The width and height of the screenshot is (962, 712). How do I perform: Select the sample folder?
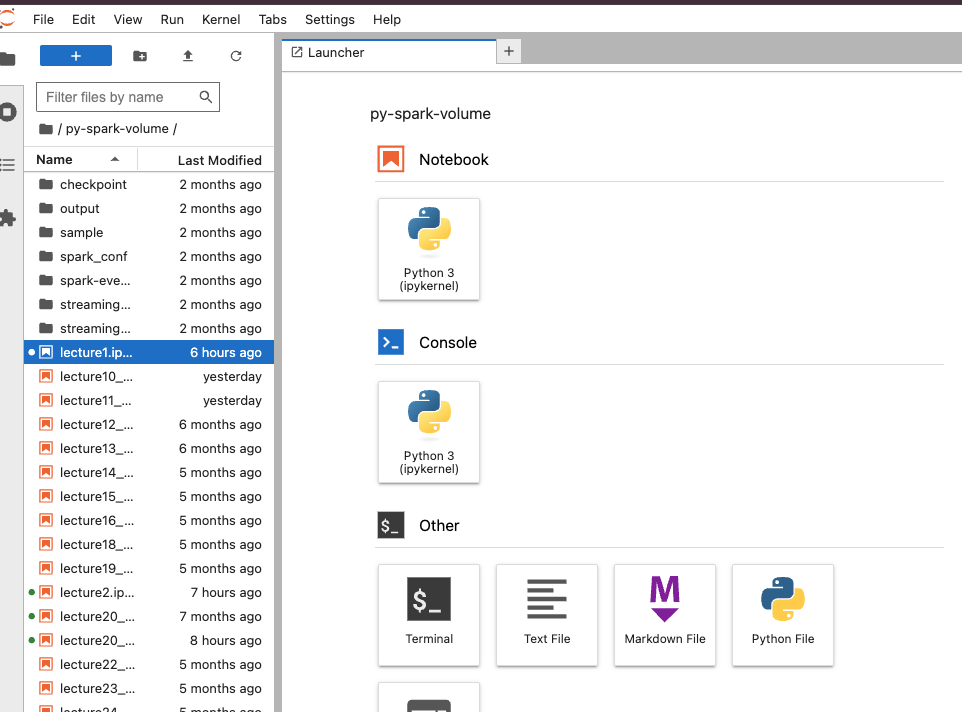[149, 232]
